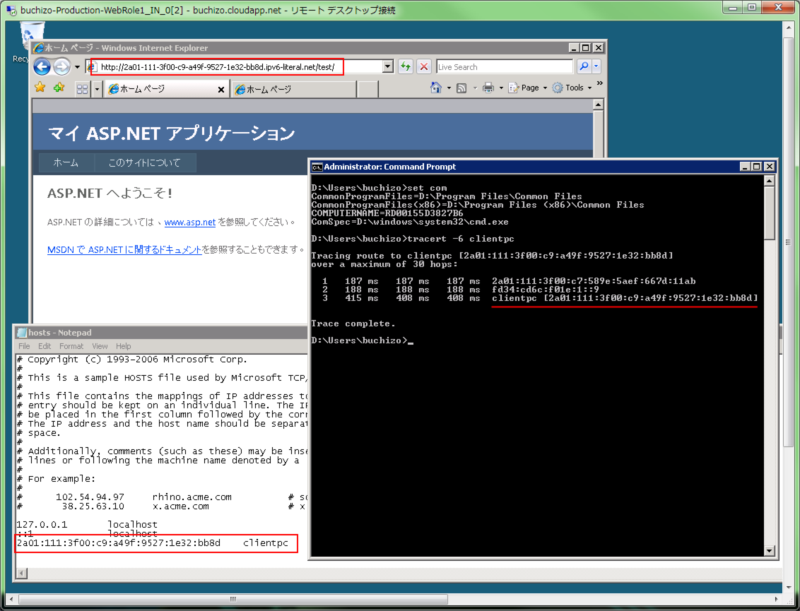Open the recent pages dropdown next to Forward

(77, 67)
